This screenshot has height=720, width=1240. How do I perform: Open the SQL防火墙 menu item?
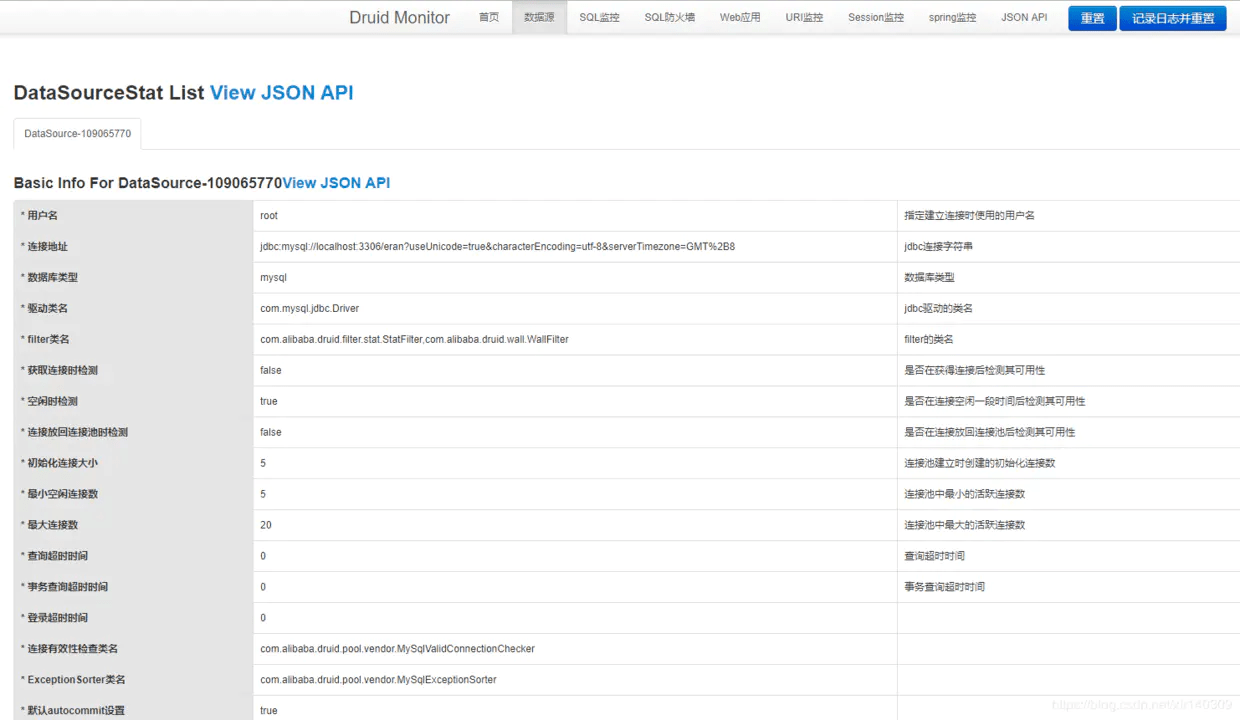(x=669, y=18)
